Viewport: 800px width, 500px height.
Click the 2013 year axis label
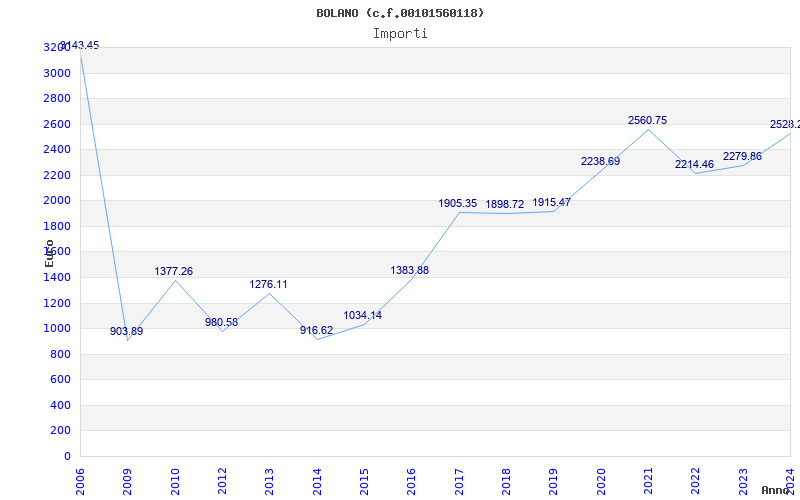click(269, 482)
